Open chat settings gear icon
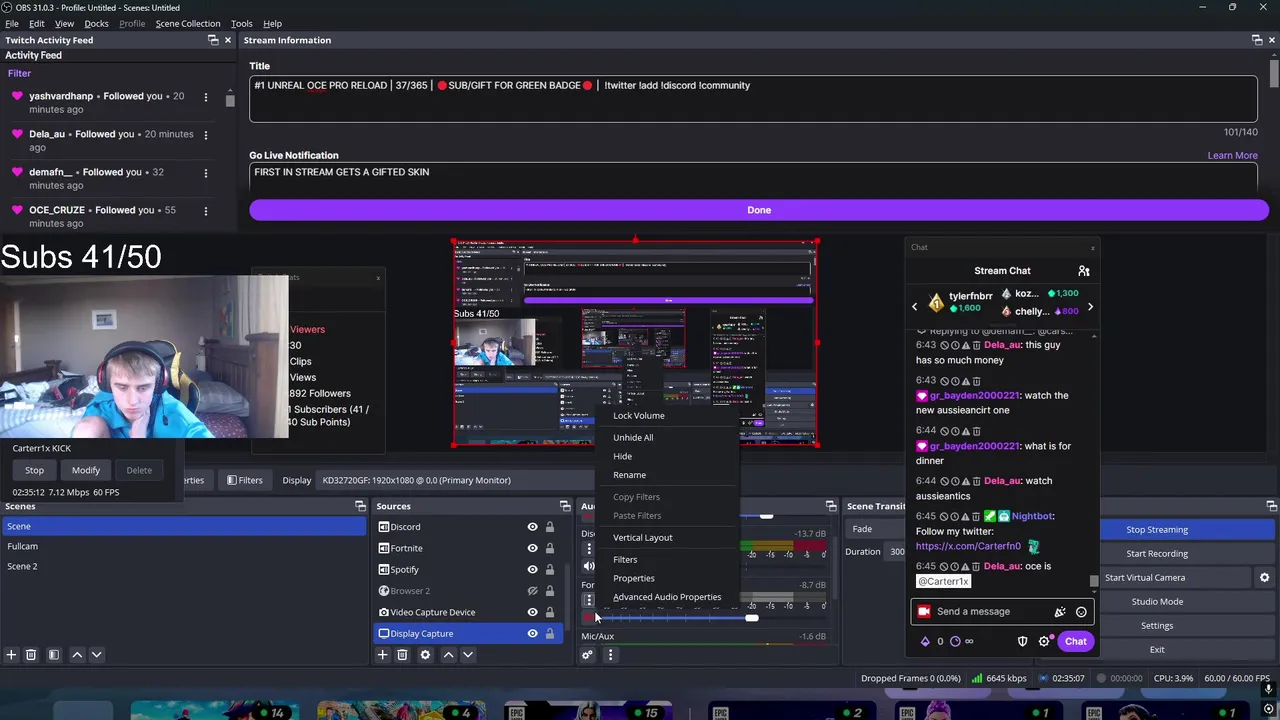Image resolution: width=1280 pixels, height=720 pixels. pos(1044,641)
